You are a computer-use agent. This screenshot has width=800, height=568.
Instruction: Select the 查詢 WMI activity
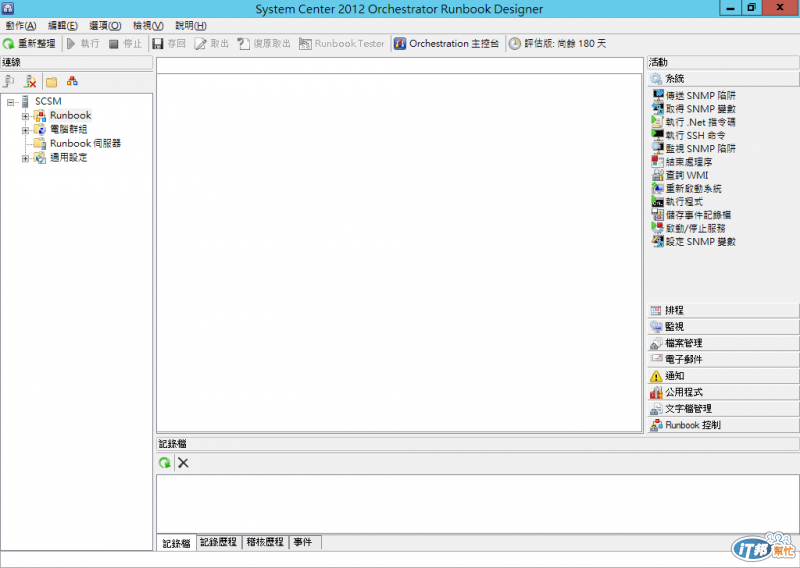point(680,175)
